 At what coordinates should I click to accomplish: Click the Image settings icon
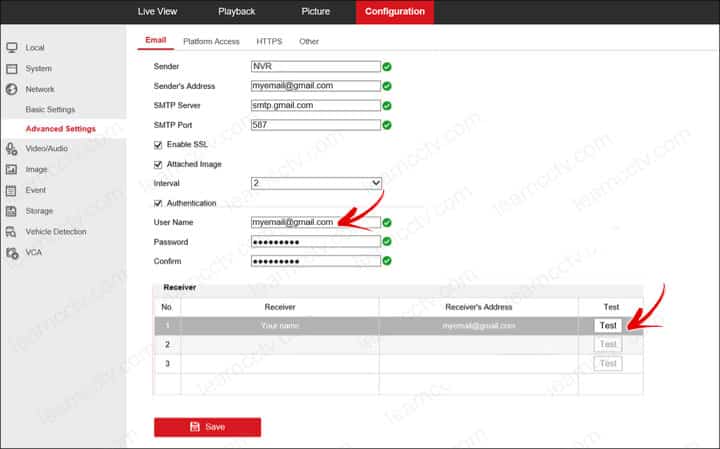pyautogui.click(x=12, y=170)
